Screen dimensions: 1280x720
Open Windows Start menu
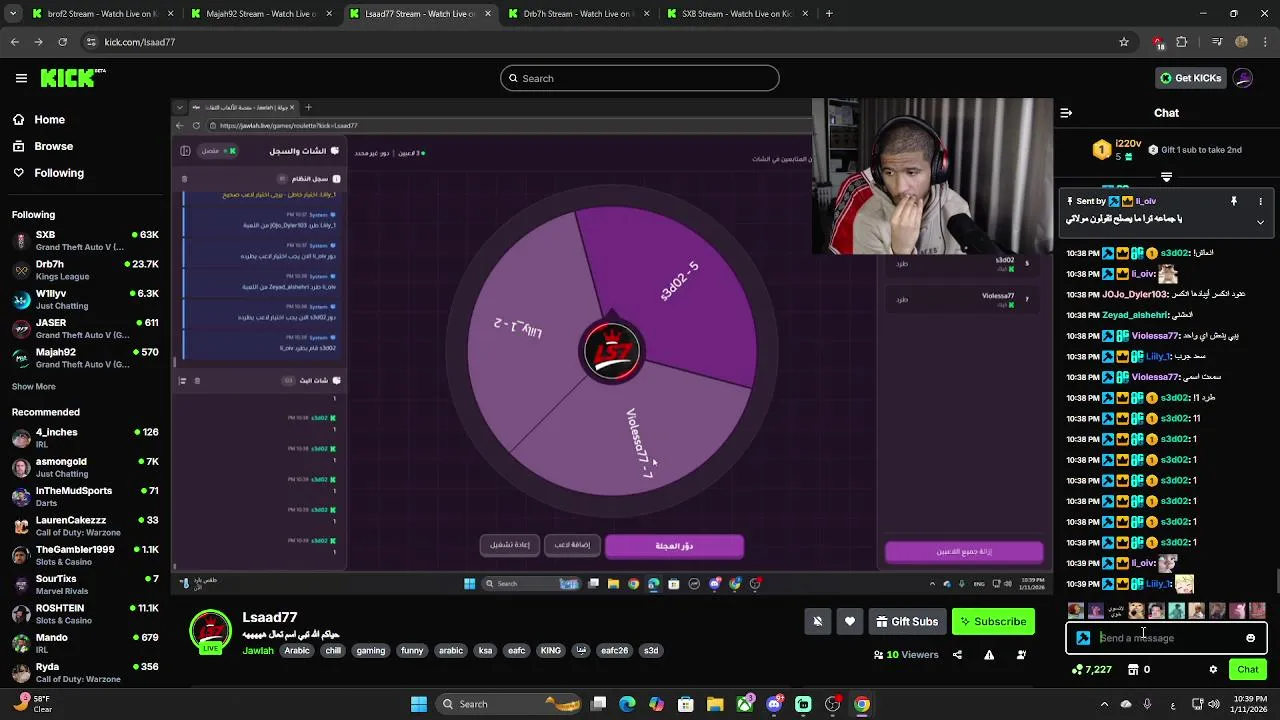tap(419, 704)
